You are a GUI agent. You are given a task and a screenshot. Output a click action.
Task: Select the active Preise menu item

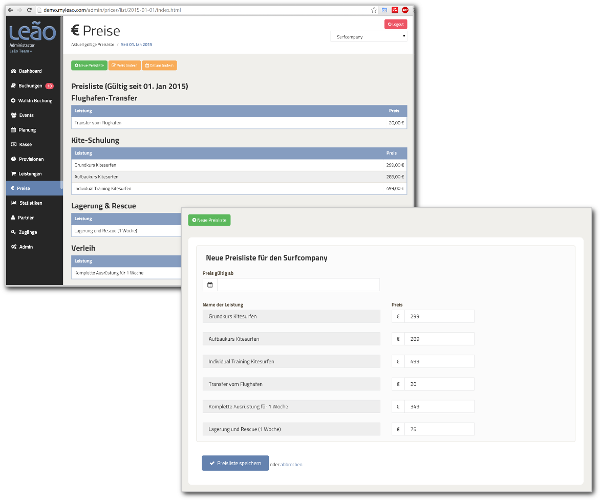point(30,188)
